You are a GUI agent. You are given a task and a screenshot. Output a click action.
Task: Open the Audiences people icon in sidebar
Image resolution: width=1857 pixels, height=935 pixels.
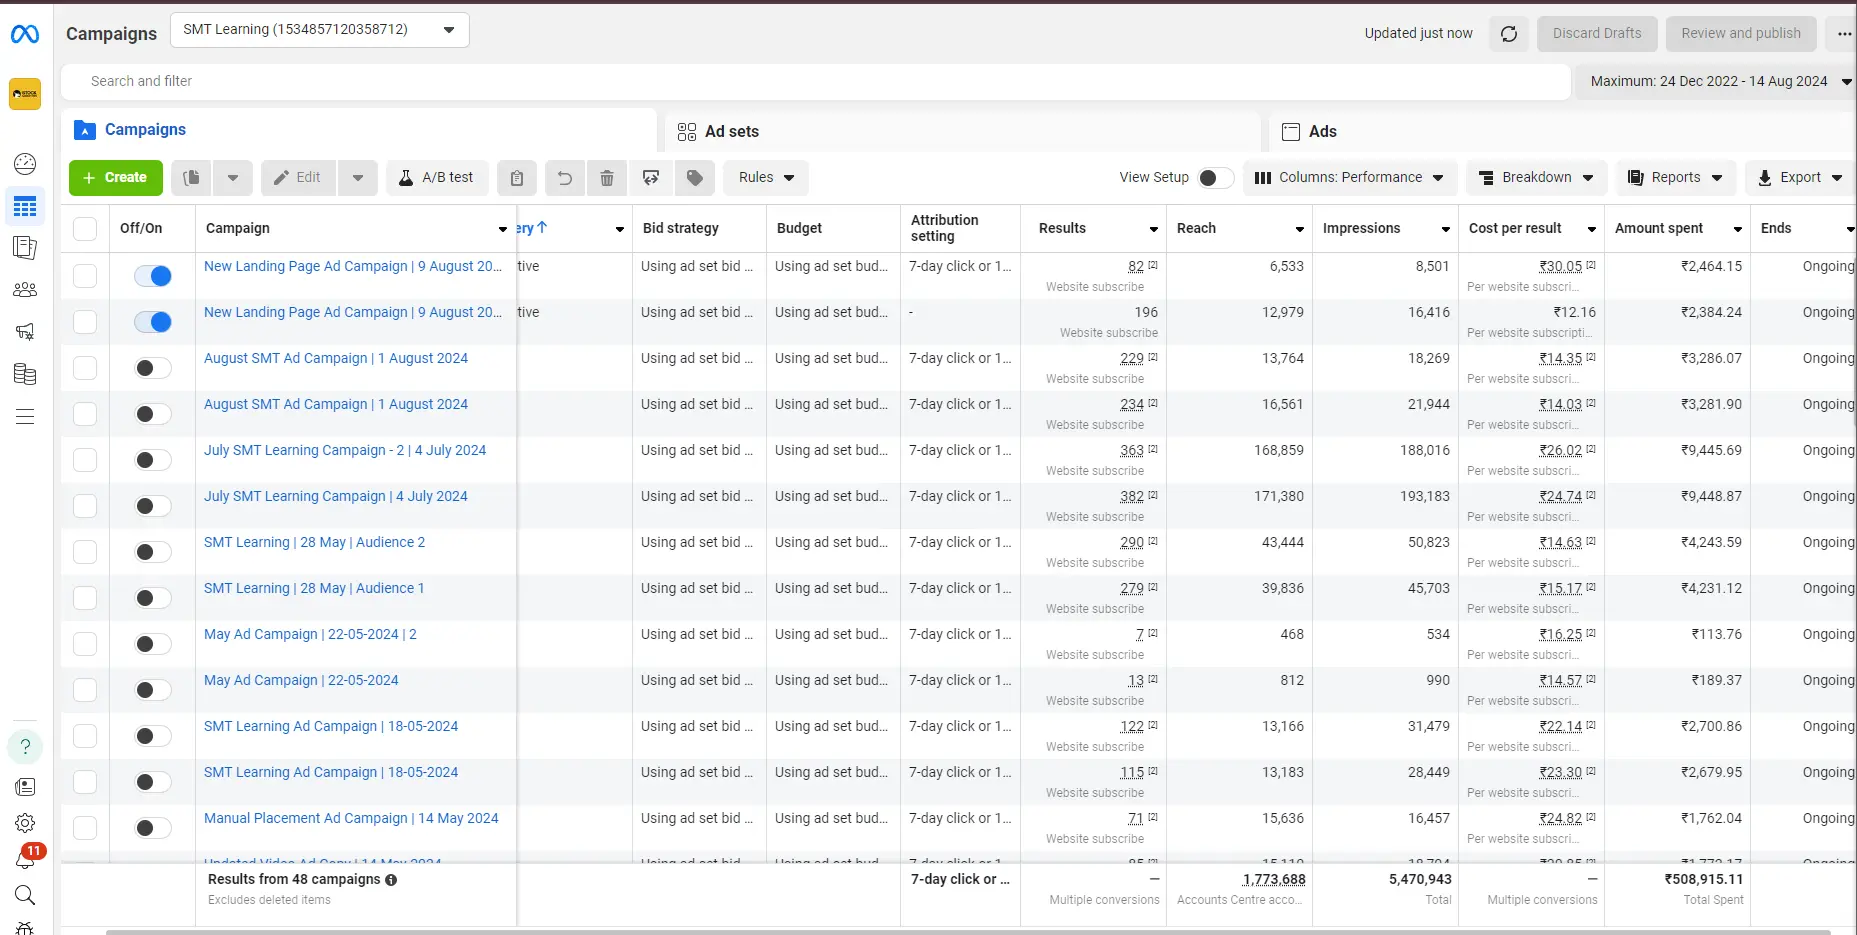tap(25, 290)
